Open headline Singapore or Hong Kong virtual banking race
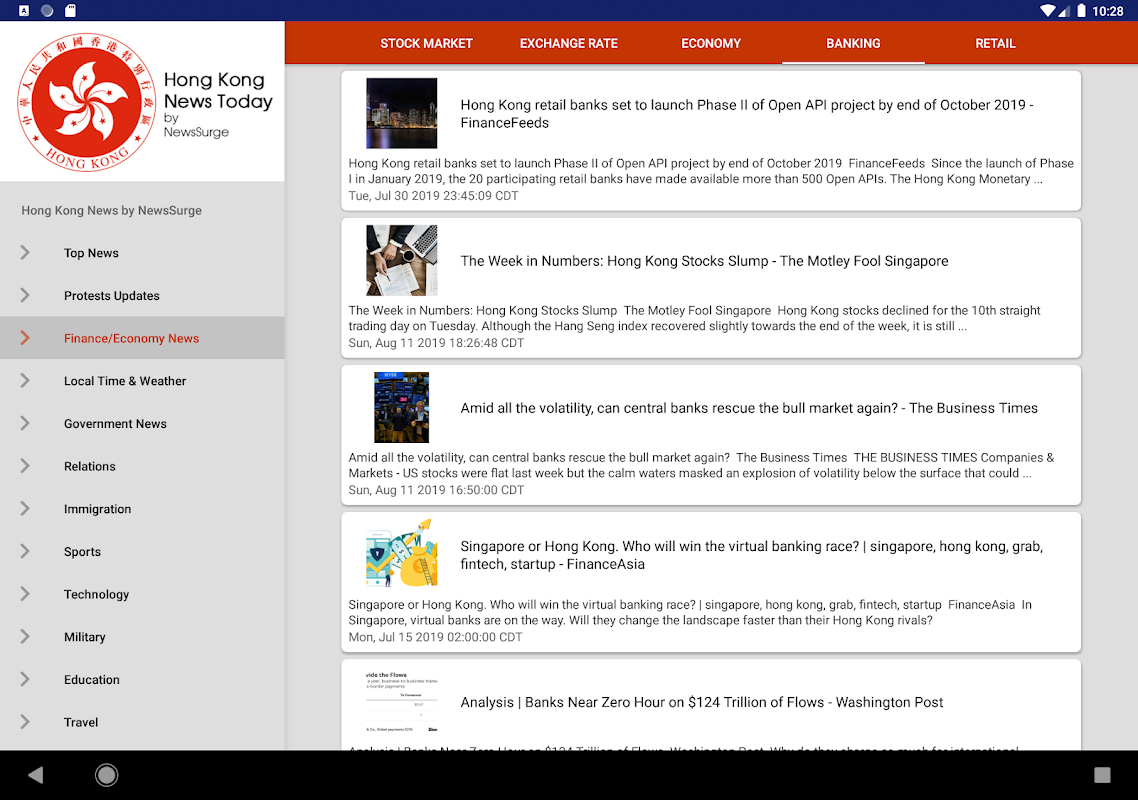The height and width of the screenshot is (800, 1138). point(751,555)
